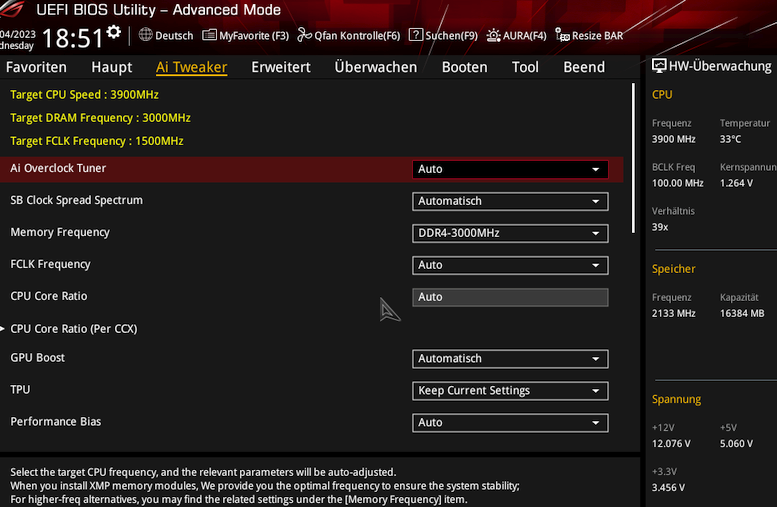Click the globe language icon
The height and width of the screenshot is (507, 777).
(146, 35)
